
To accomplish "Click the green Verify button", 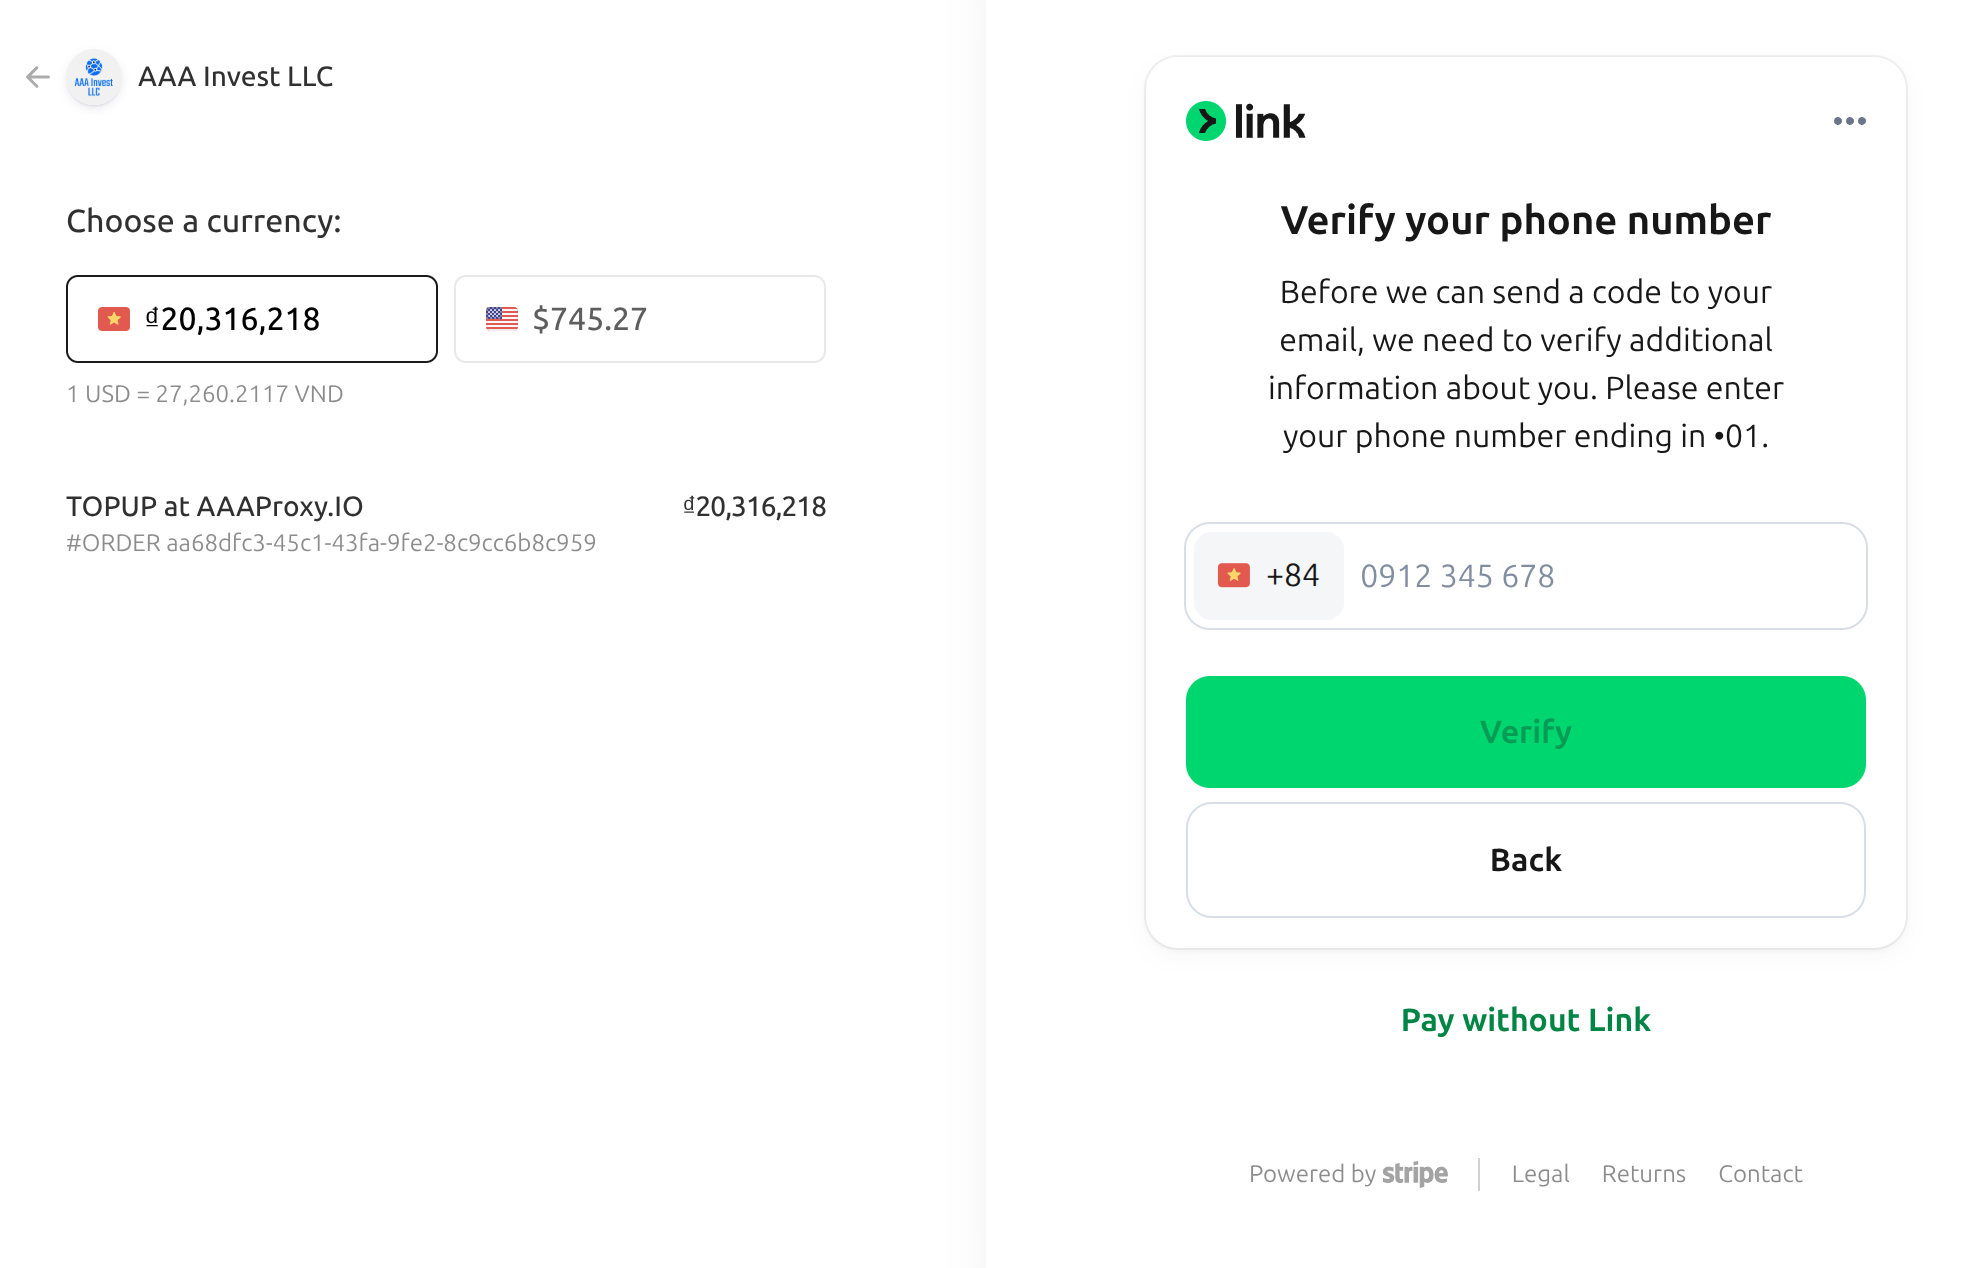I will [x=1525, y=732].
